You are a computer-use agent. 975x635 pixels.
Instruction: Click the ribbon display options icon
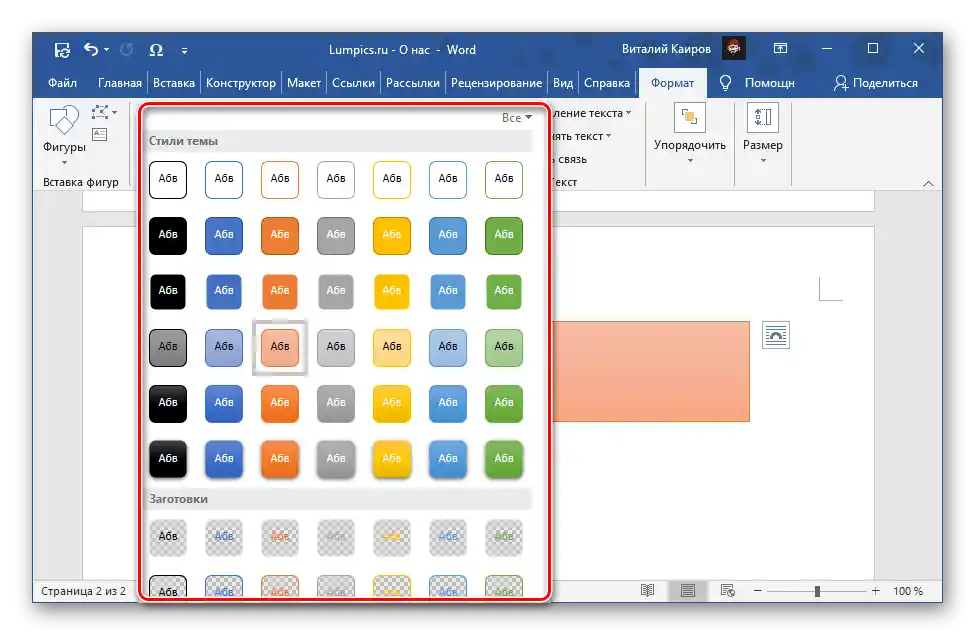click(x=780, y=49)
